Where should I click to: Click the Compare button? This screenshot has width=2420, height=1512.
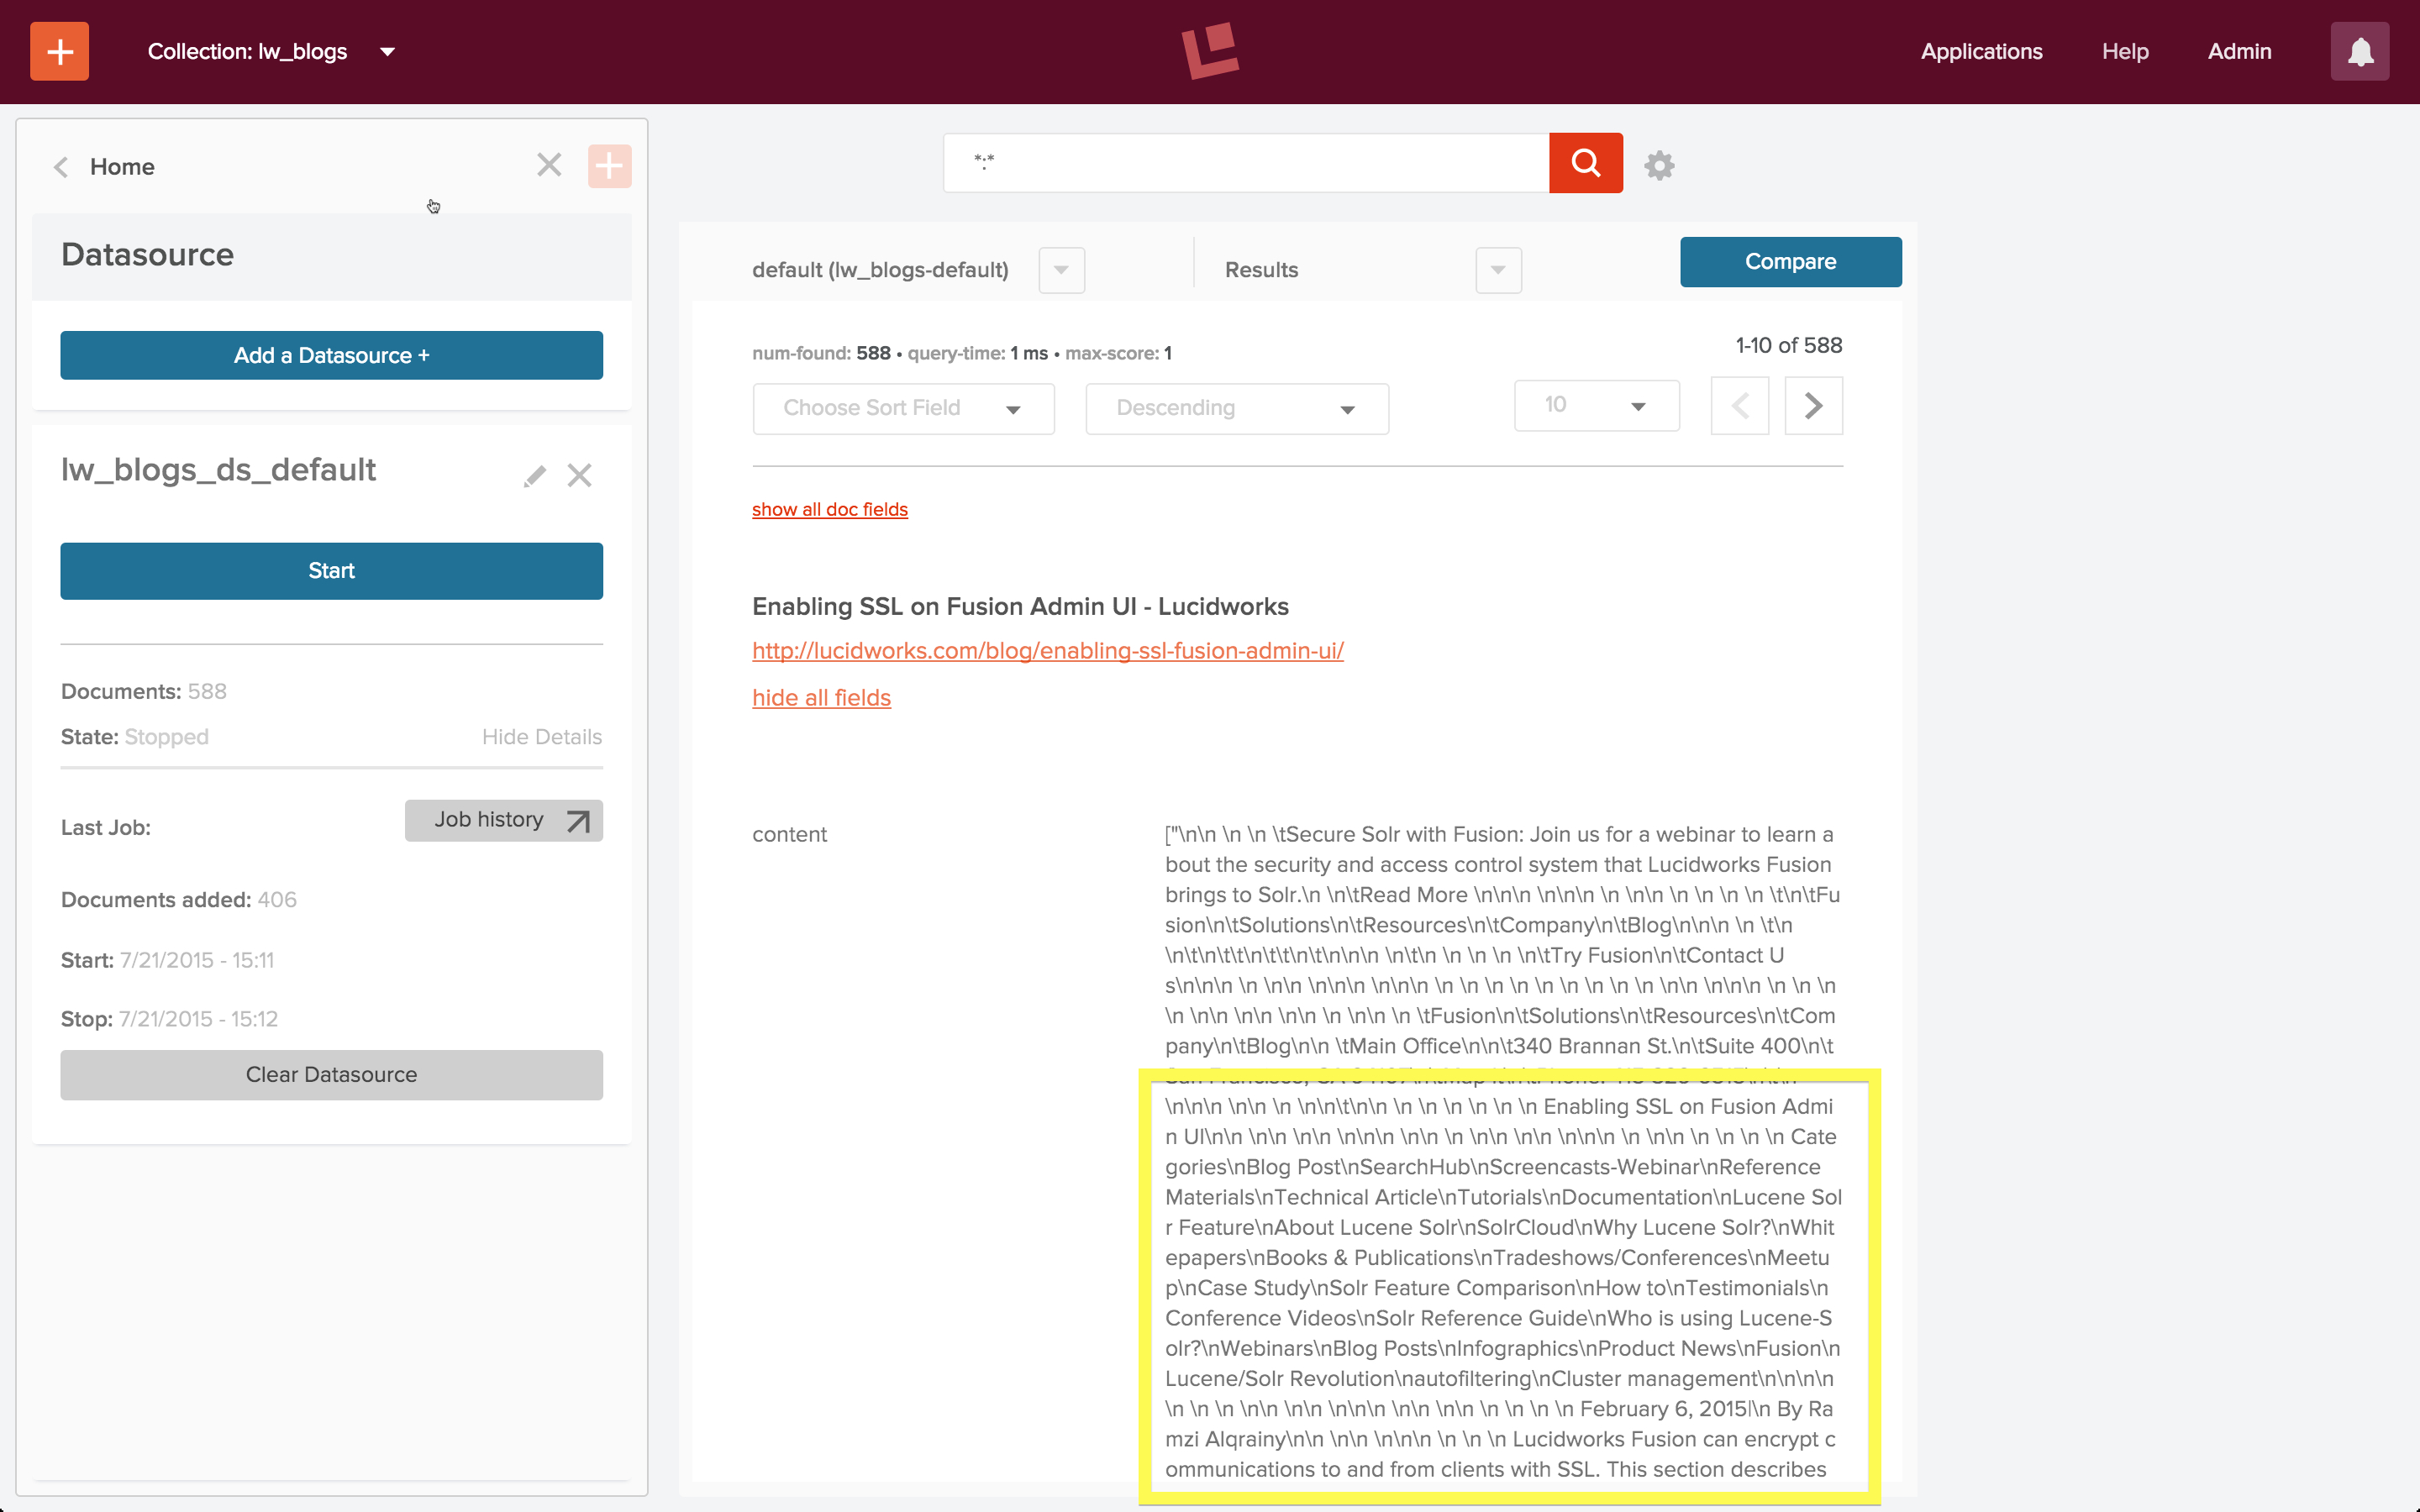(x=1789, y=261)
